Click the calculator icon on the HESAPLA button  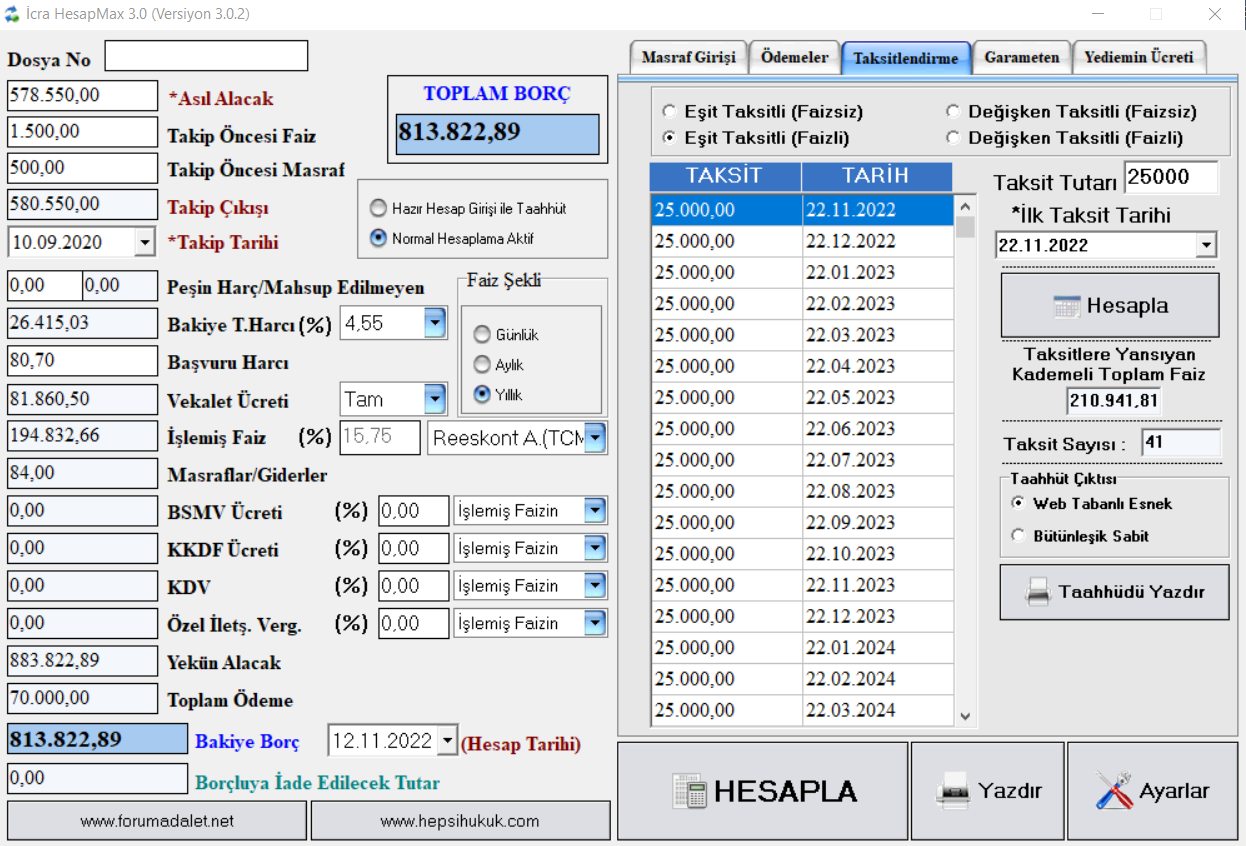[690, 791]
